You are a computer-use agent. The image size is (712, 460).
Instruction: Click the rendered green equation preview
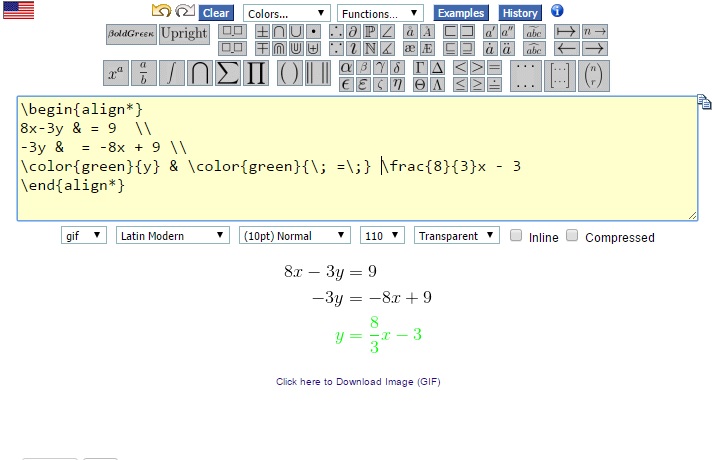(x=378, y=335)
